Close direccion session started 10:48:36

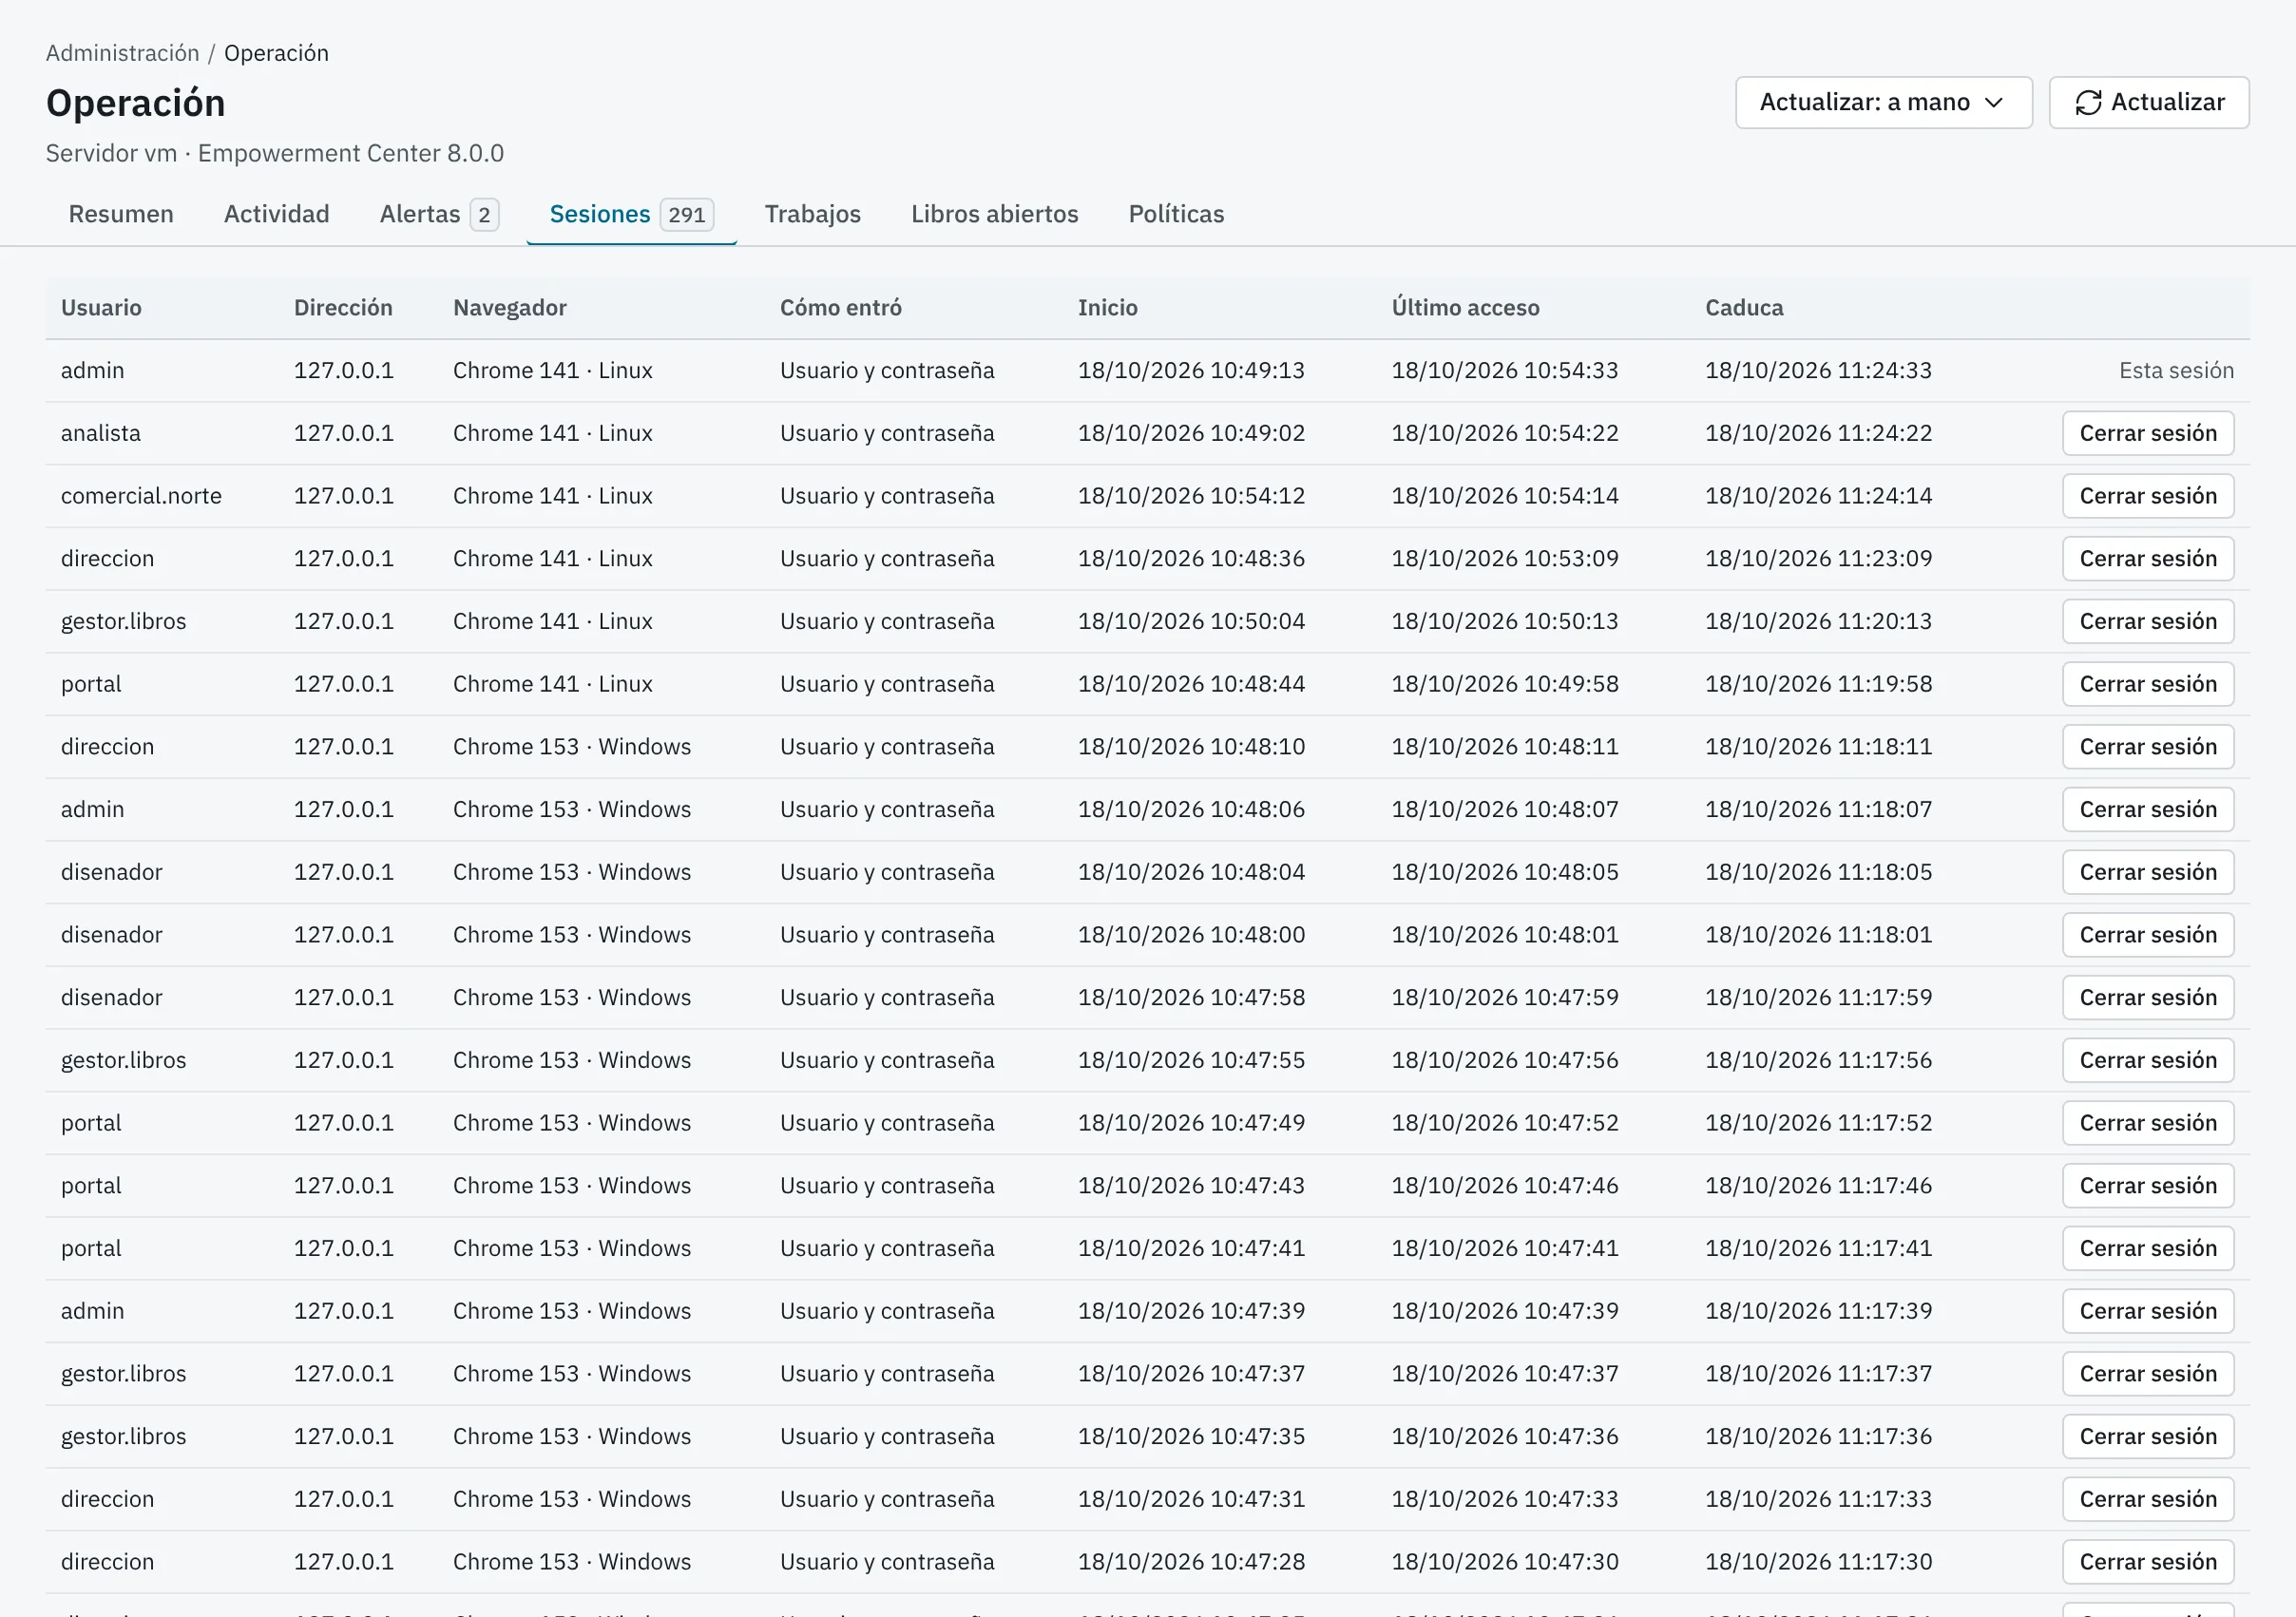(x=2147, y=559)
